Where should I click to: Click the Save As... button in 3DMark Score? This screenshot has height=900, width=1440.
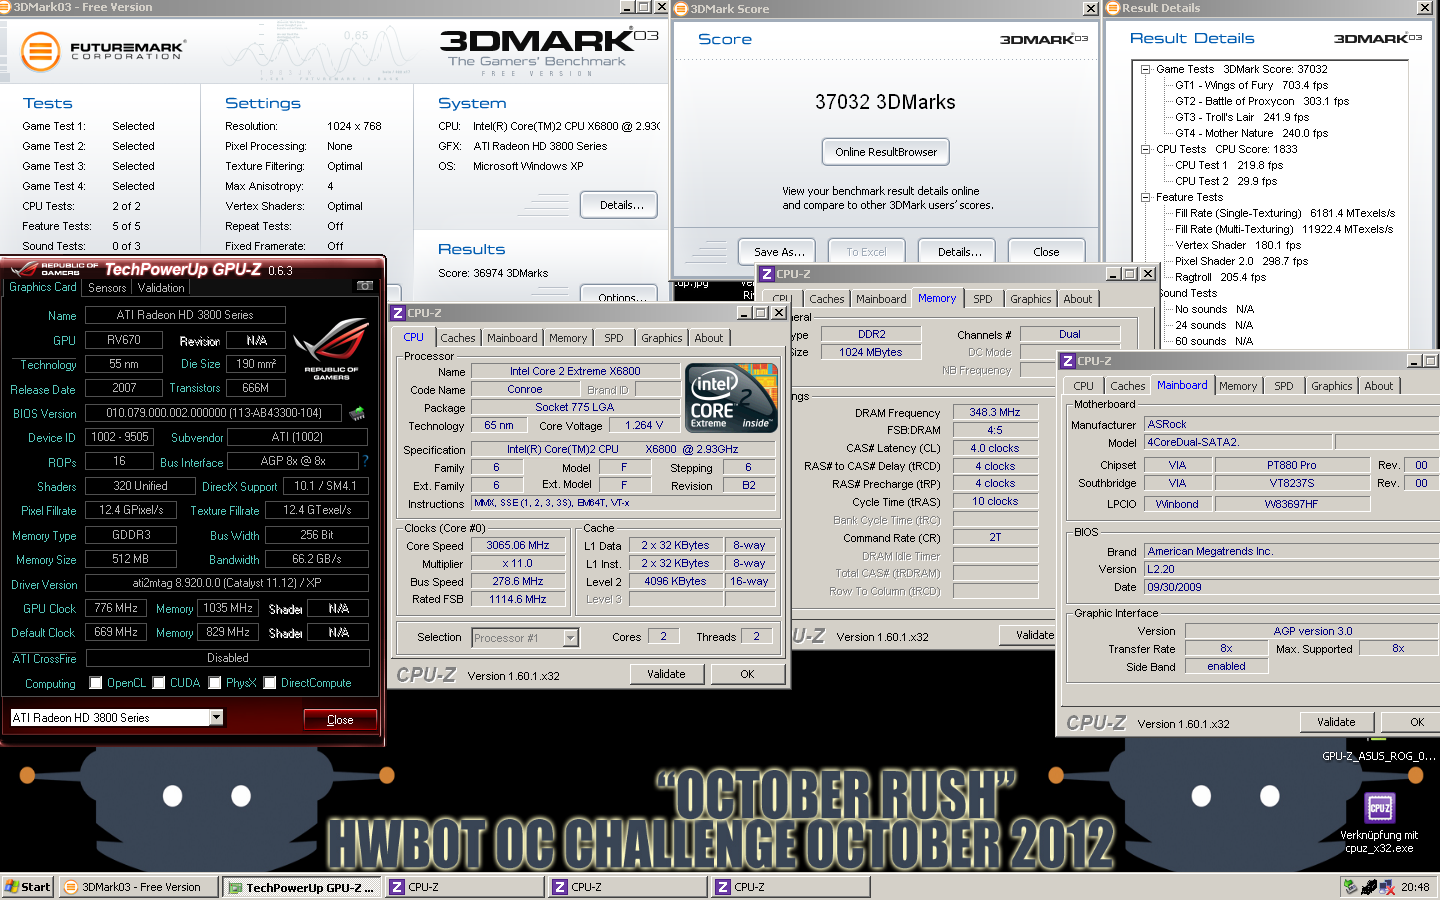[x=779, y=252]
